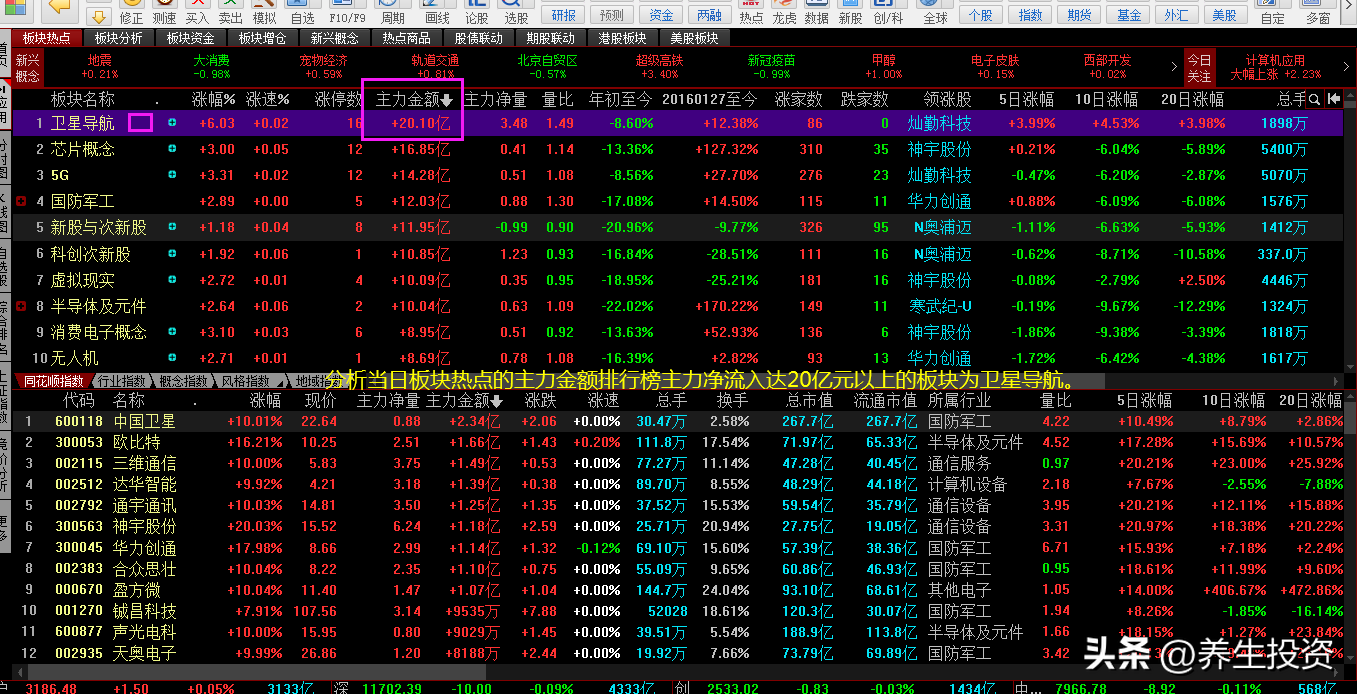
Task: Click the 涨幅% column header
Action: point(214,100)
